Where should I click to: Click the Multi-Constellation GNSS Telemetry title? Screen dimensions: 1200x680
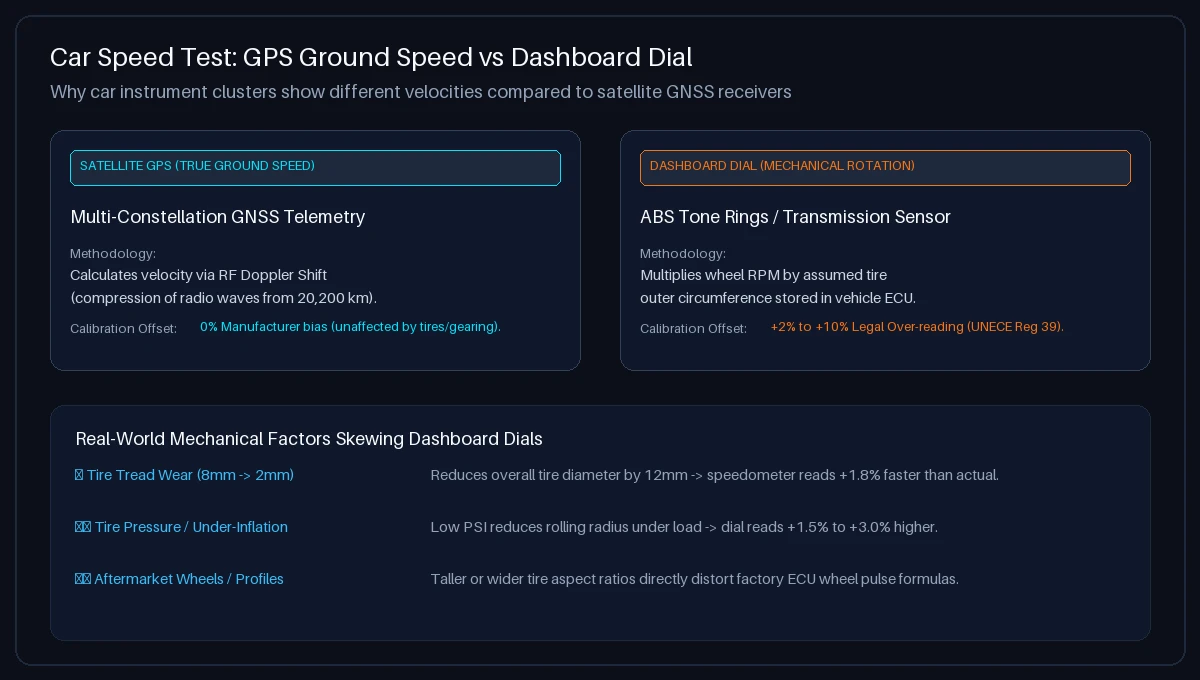pos(218,217)
